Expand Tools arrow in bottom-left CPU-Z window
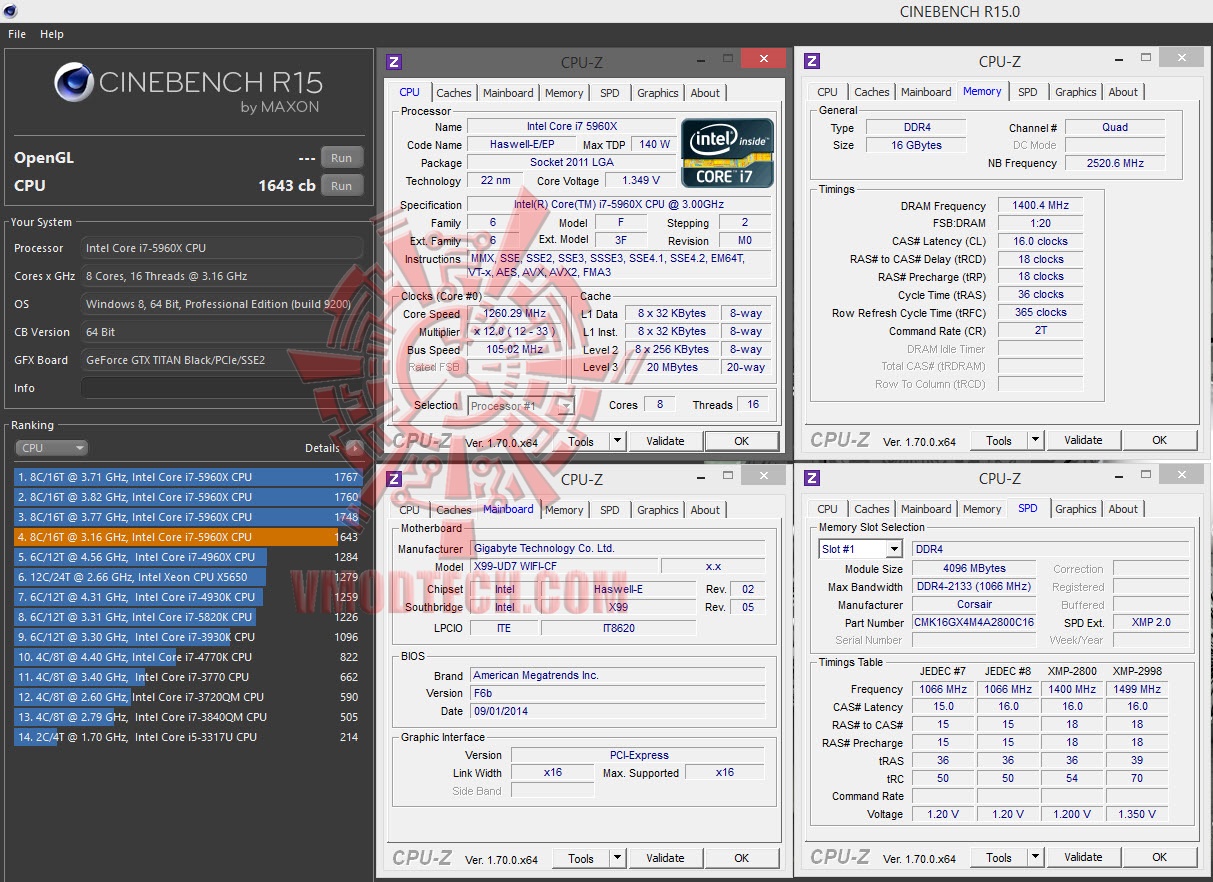Image resolution: width=1213 pixels, height=882 pixels. 618,858
